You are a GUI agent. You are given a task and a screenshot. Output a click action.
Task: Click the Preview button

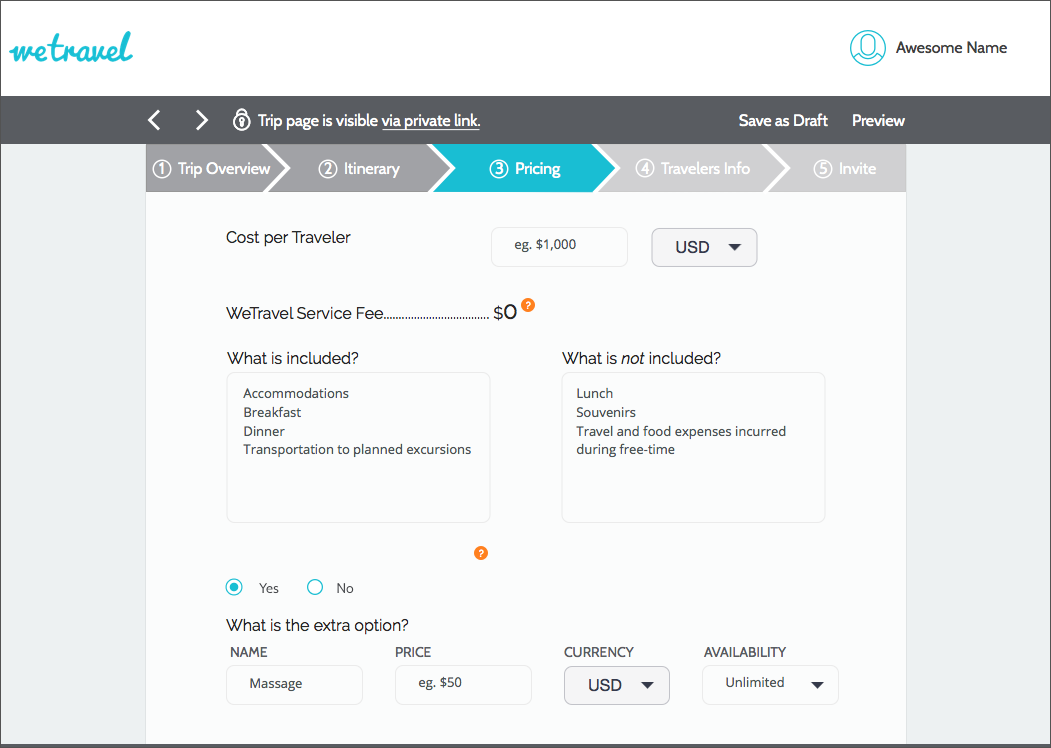click(878, 121)
